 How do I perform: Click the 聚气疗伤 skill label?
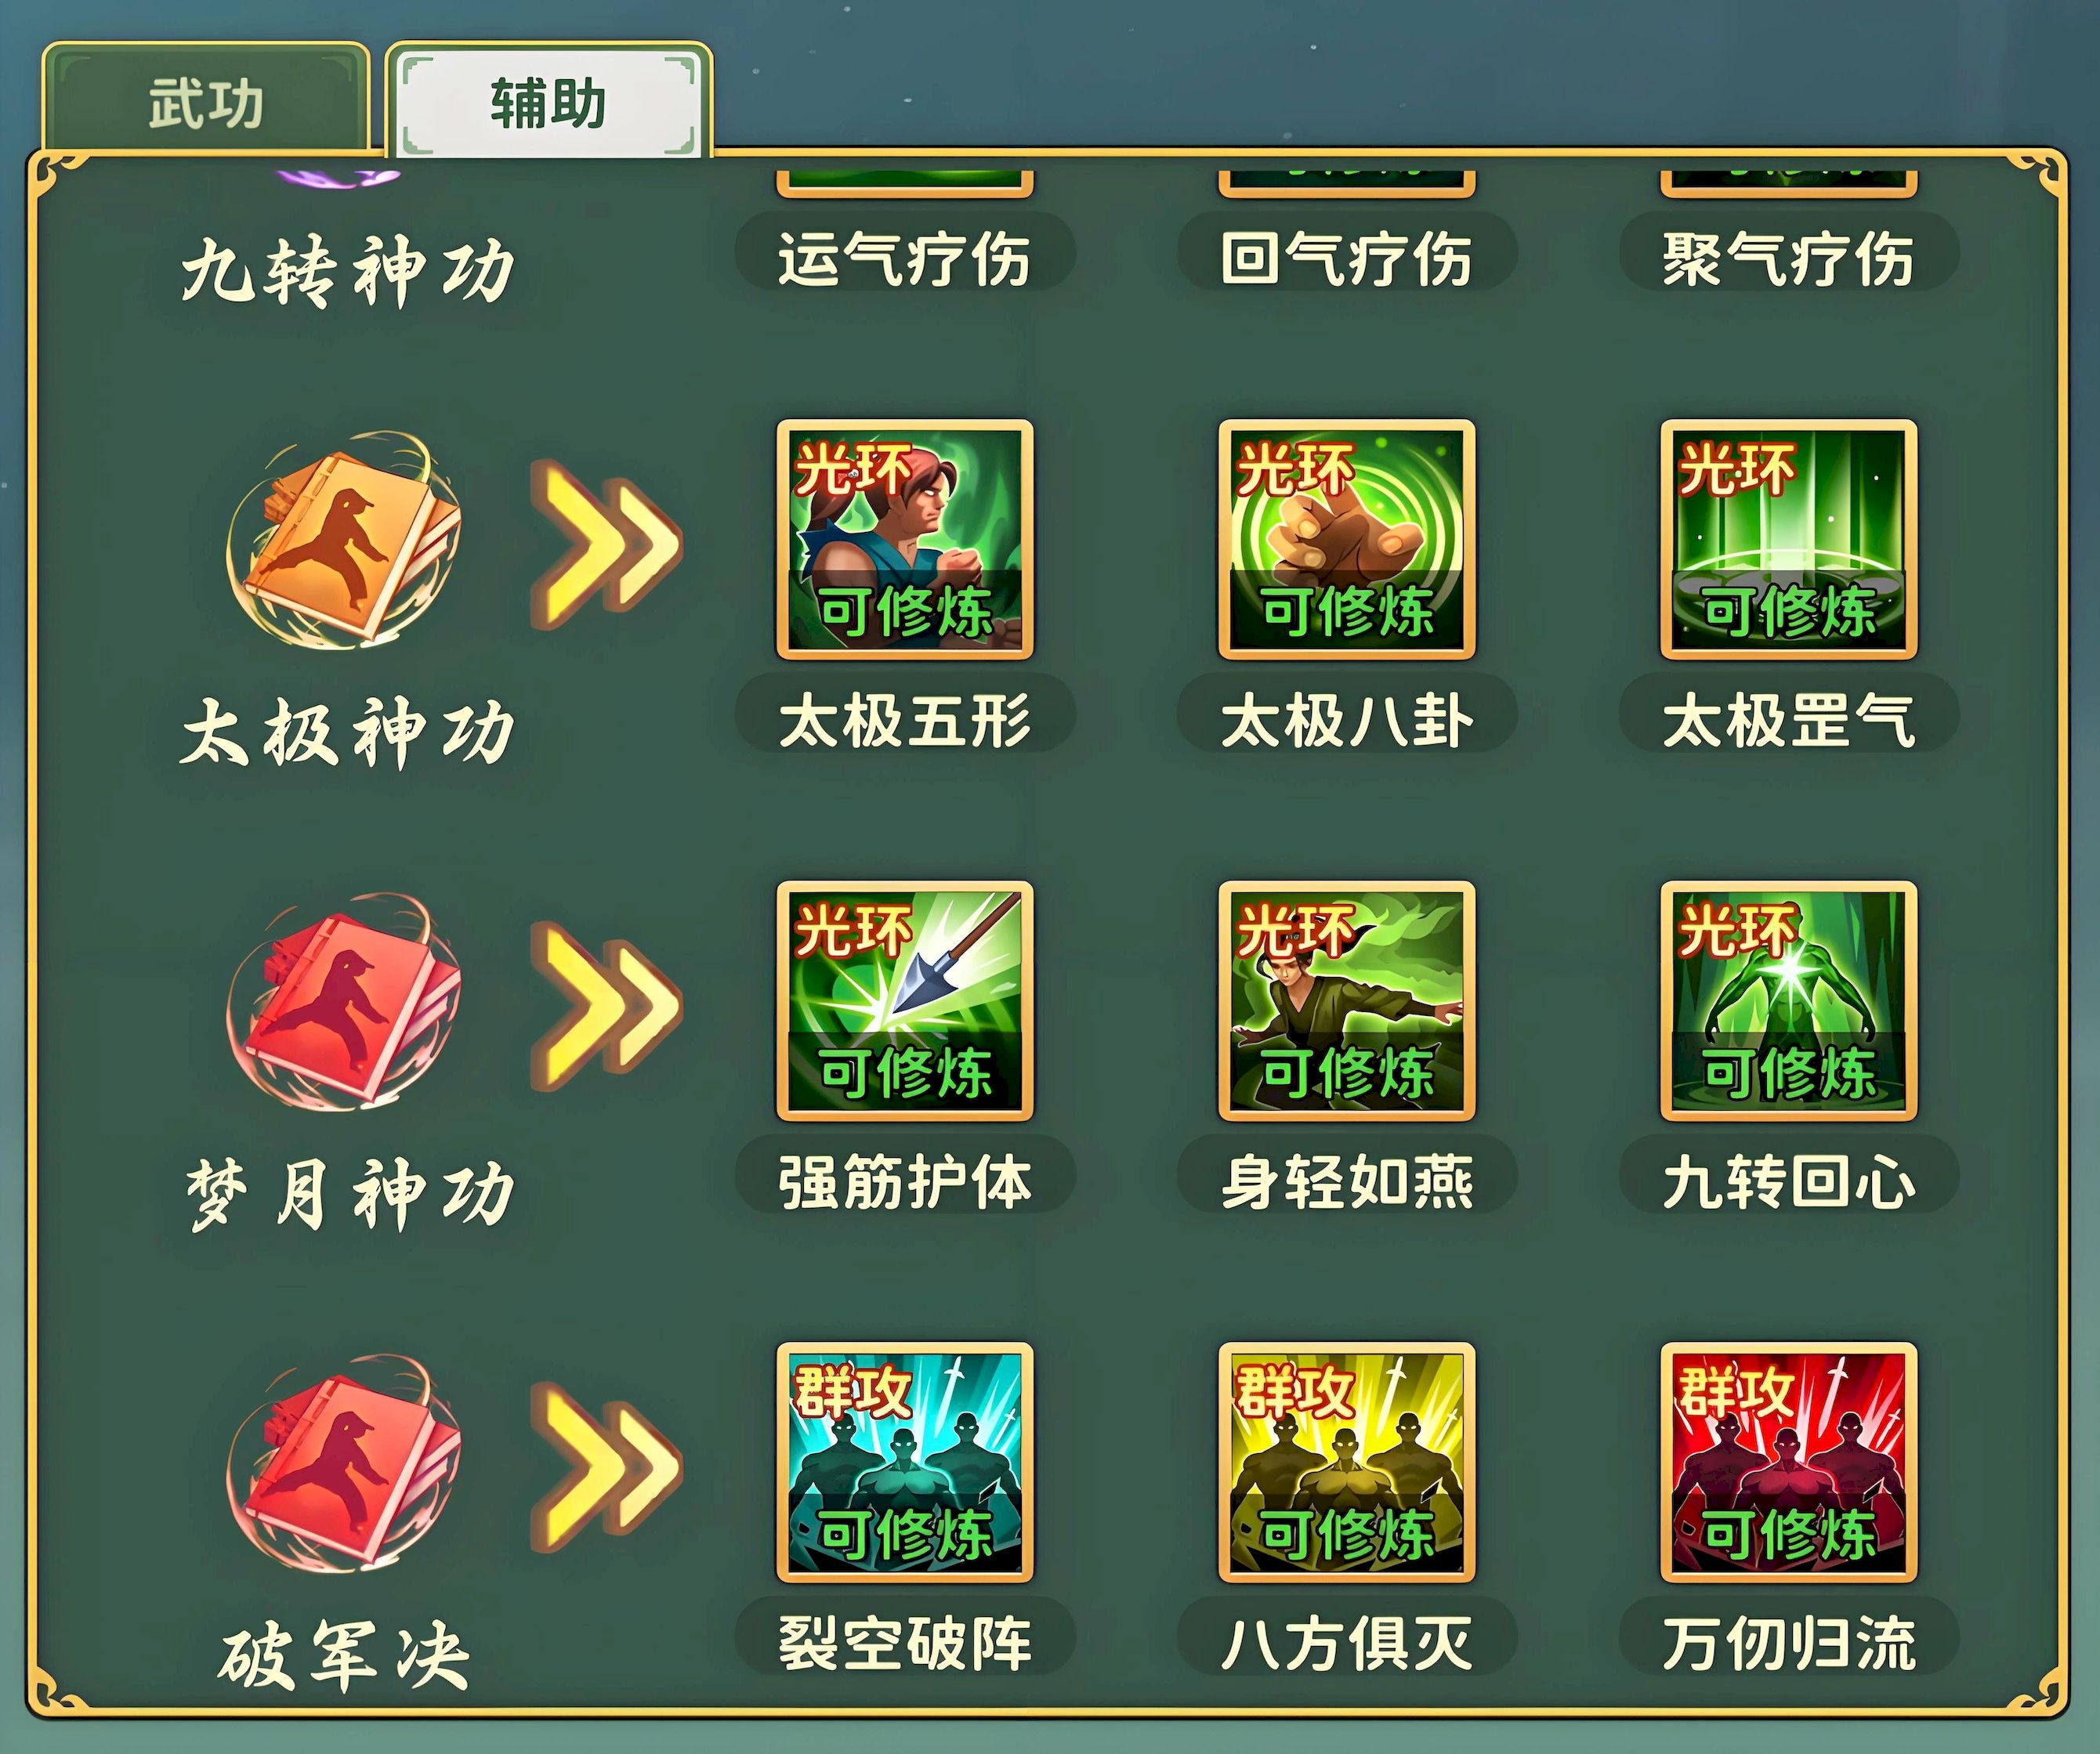click(1788, 258)
